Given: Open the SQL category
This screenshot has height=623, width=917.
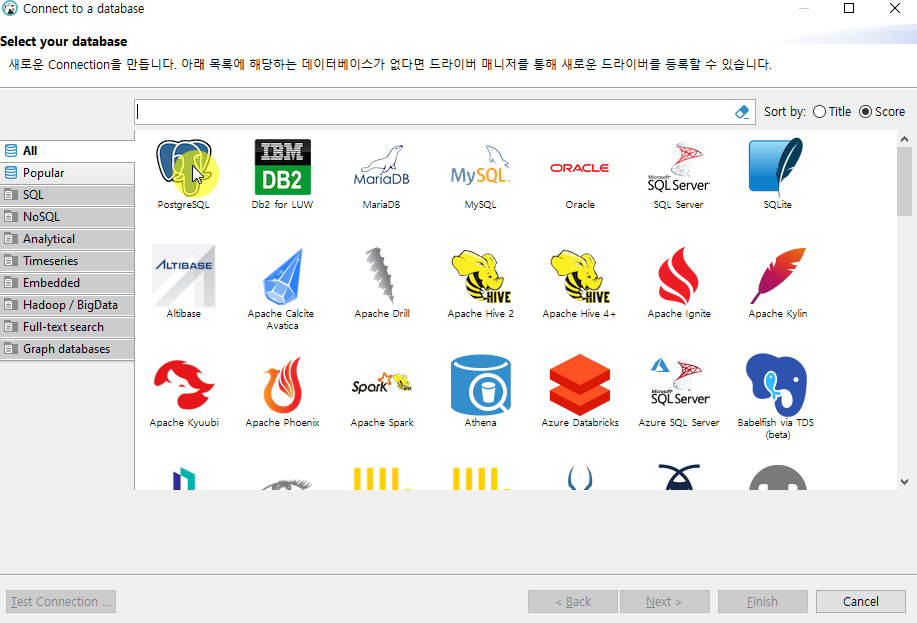Looking at the screenshot, I should tap(67, 195).
